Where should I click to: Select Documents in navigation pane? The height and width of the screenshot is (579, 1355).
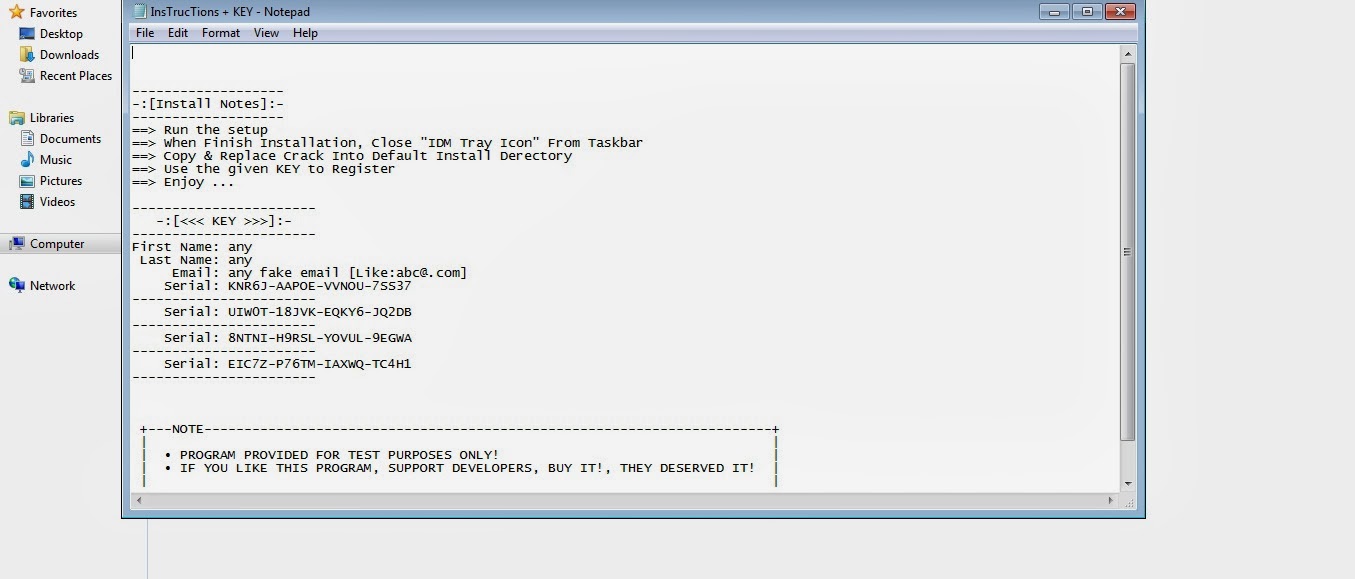[70, 139]
